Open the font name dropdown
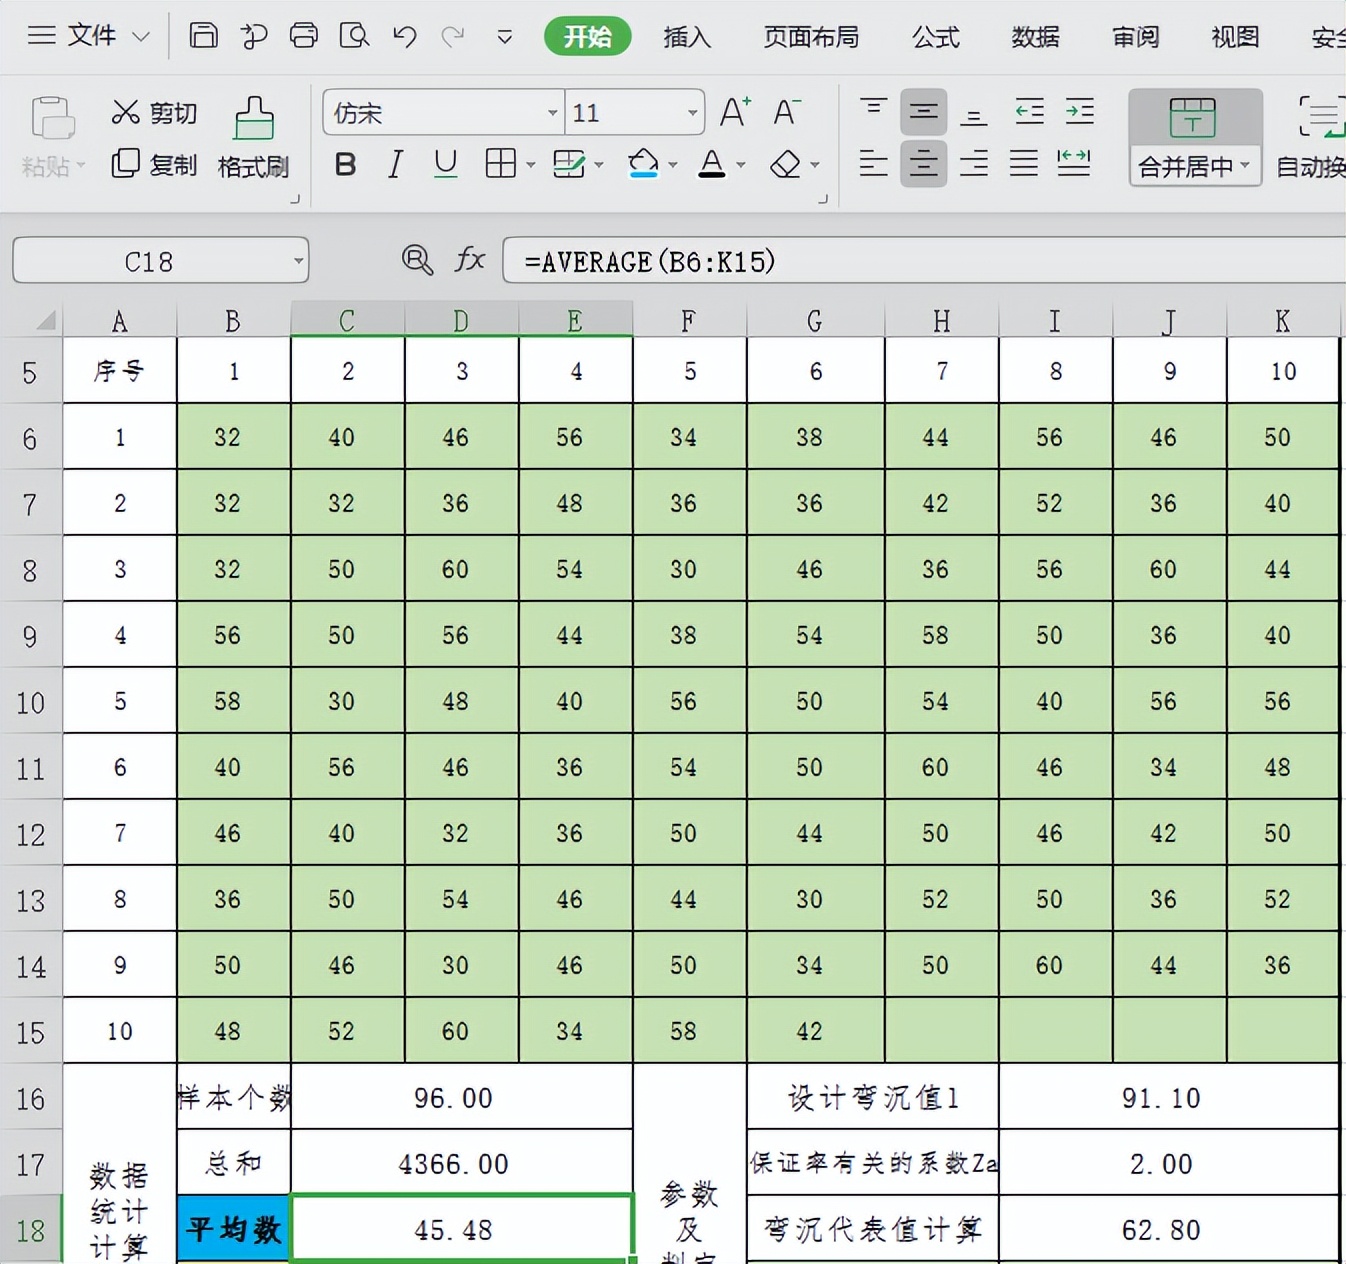Image resolution: width=1346 pixels, height=1264 pixels. [552, 113]
